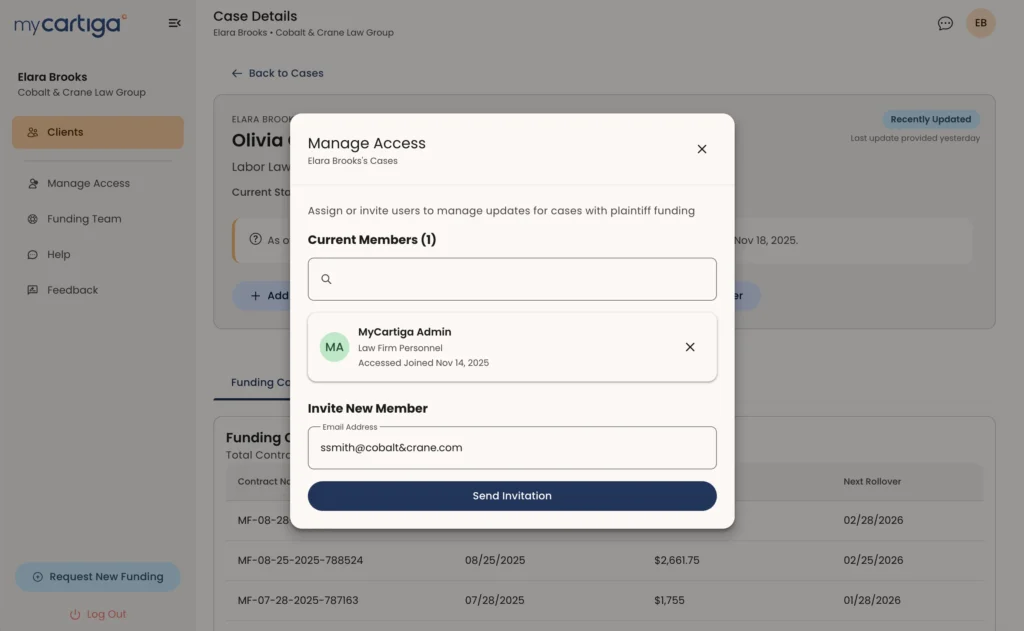Click the Clients people icon in sidebar
The image size is (1024, 631).
point(32,132)
